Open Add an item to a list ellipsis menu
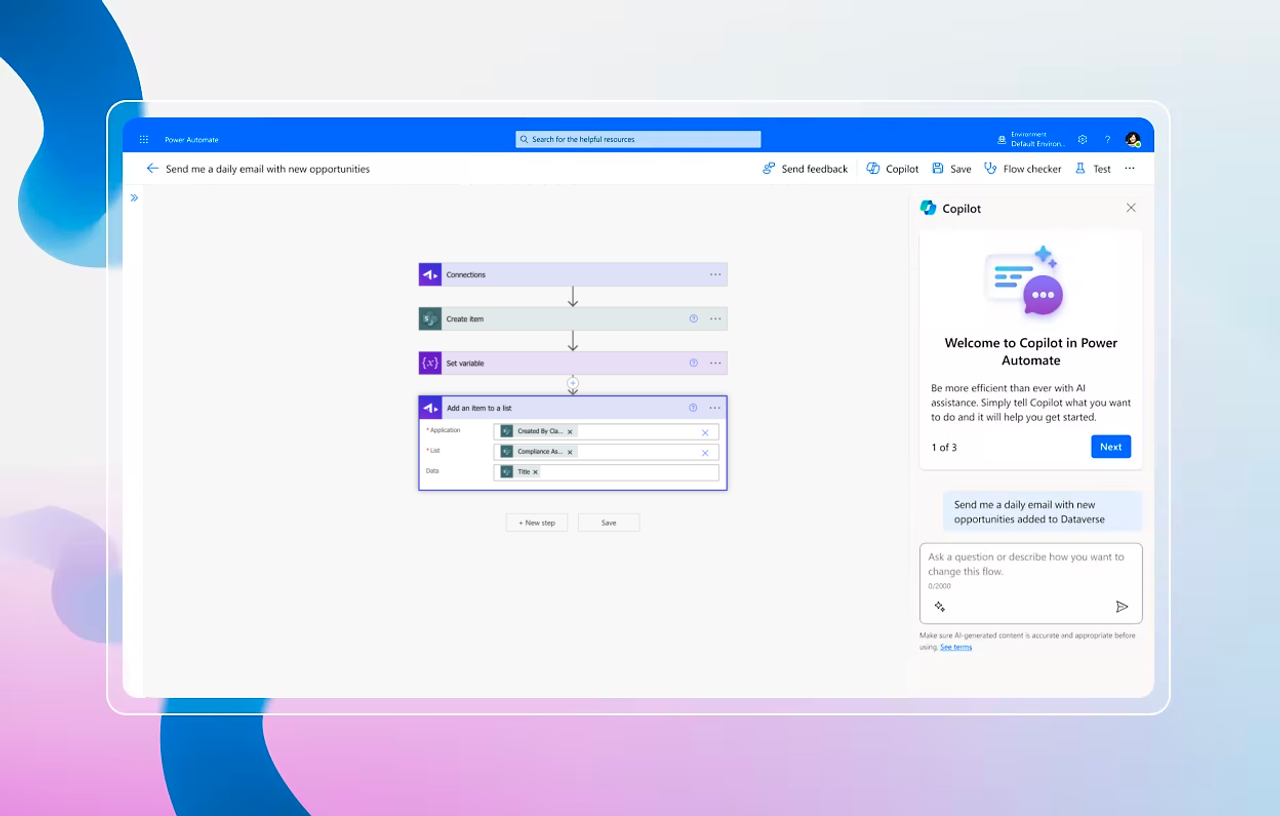The height and width of the screenshot is (816, 1280). pos(715,408)
